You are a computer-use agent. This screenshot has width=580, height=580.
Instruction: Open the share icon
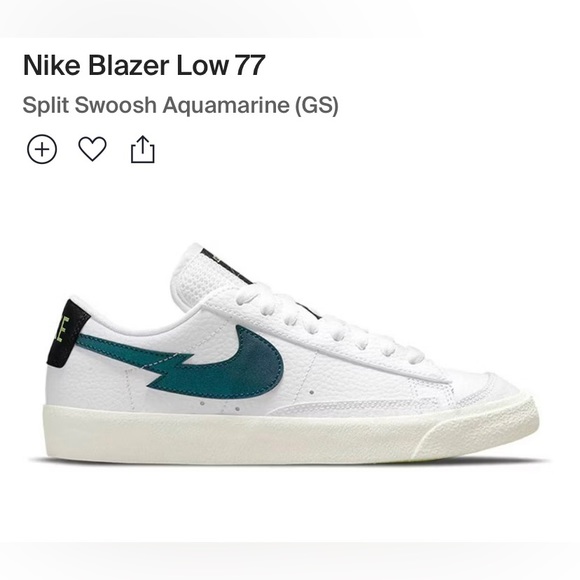(143, 149)
